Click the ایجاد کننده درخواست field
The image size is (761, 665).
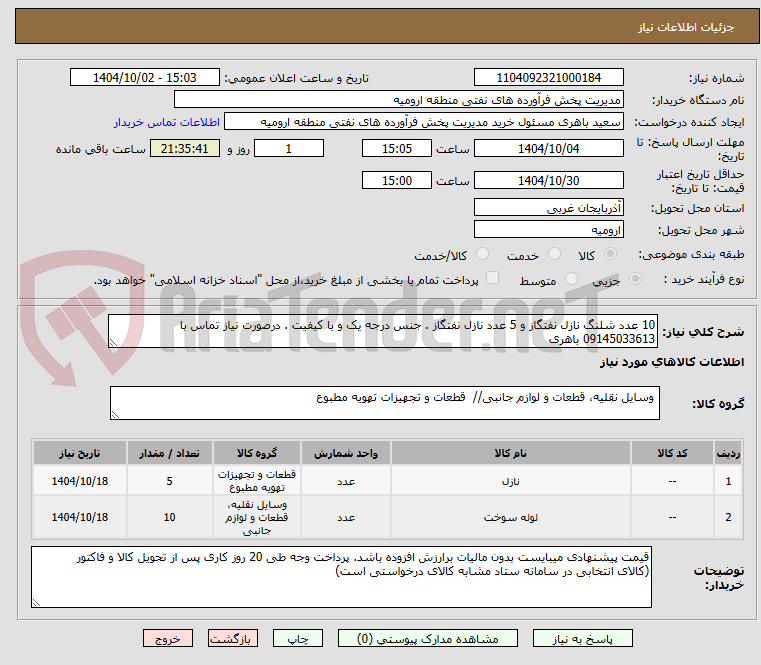423,121
